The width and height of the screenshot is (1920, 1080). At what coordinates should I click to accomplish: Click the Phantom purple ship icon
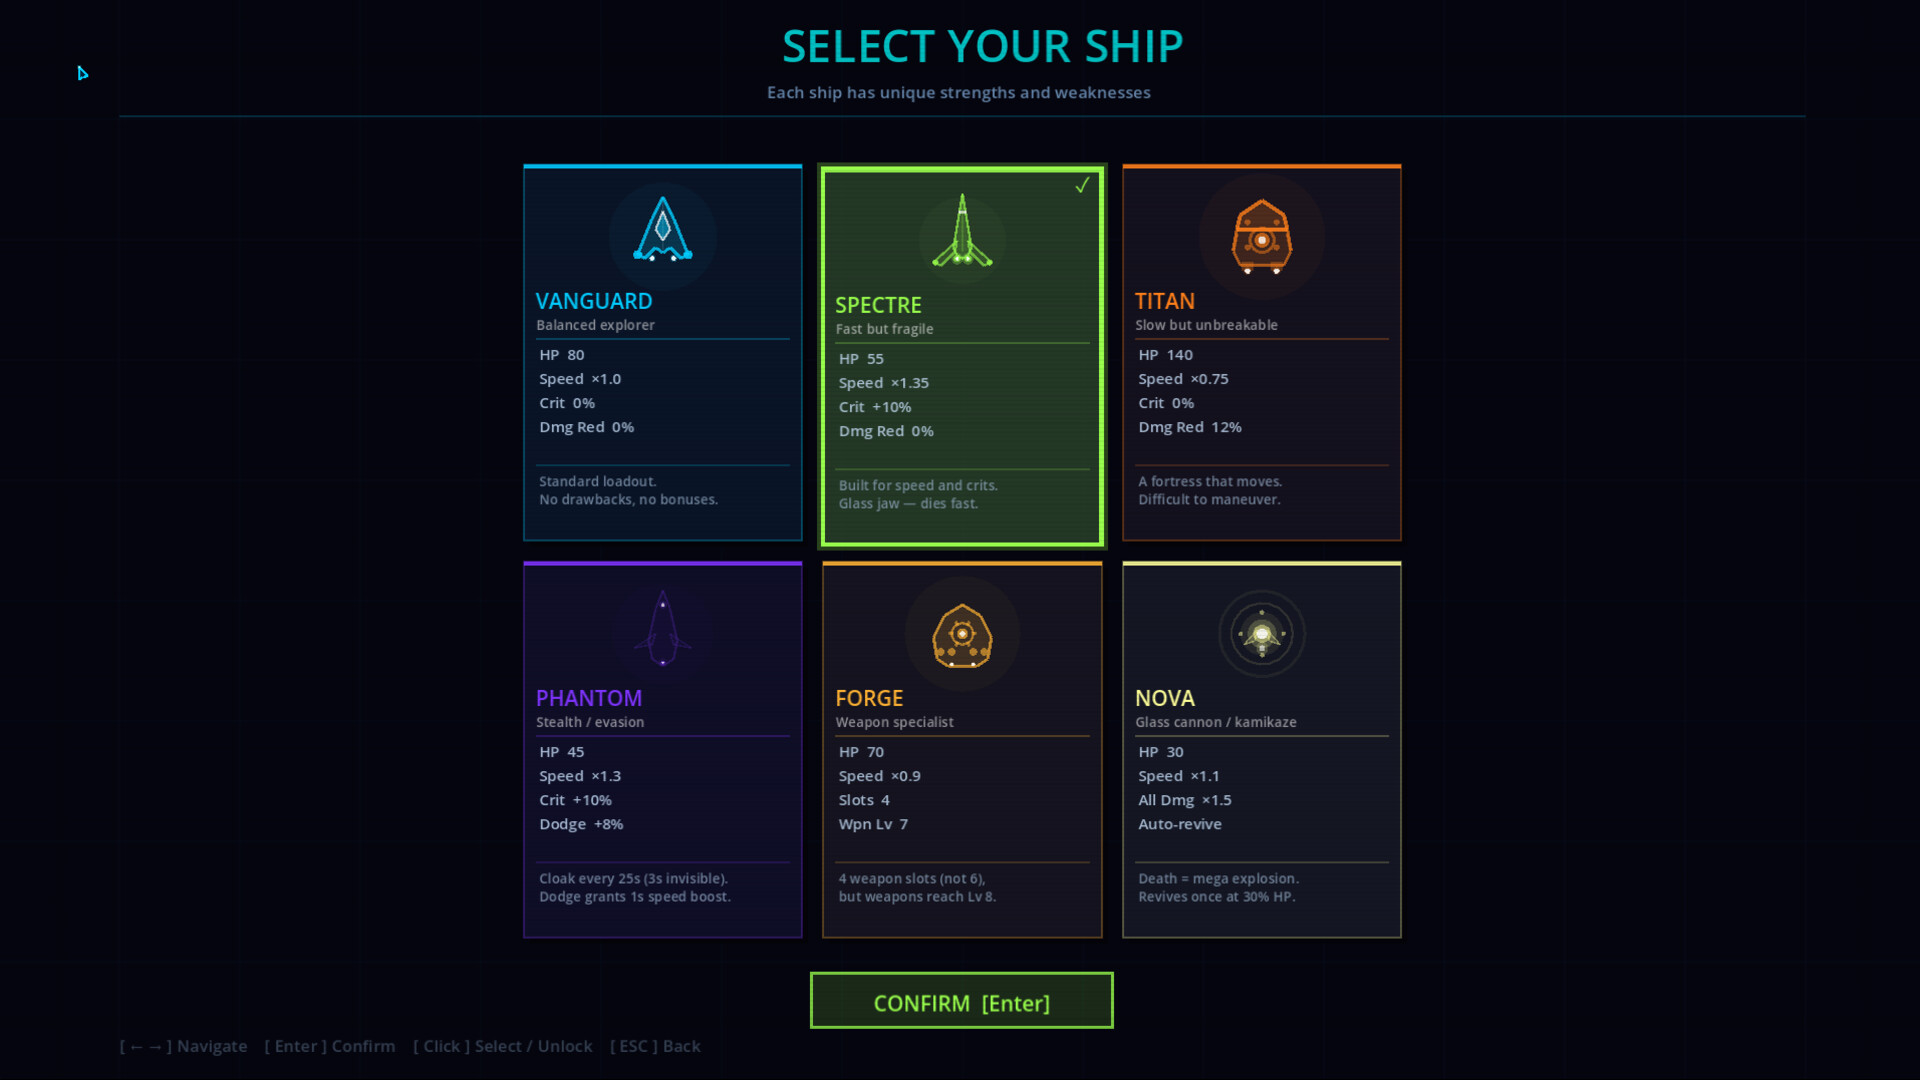tap(662, 630)
